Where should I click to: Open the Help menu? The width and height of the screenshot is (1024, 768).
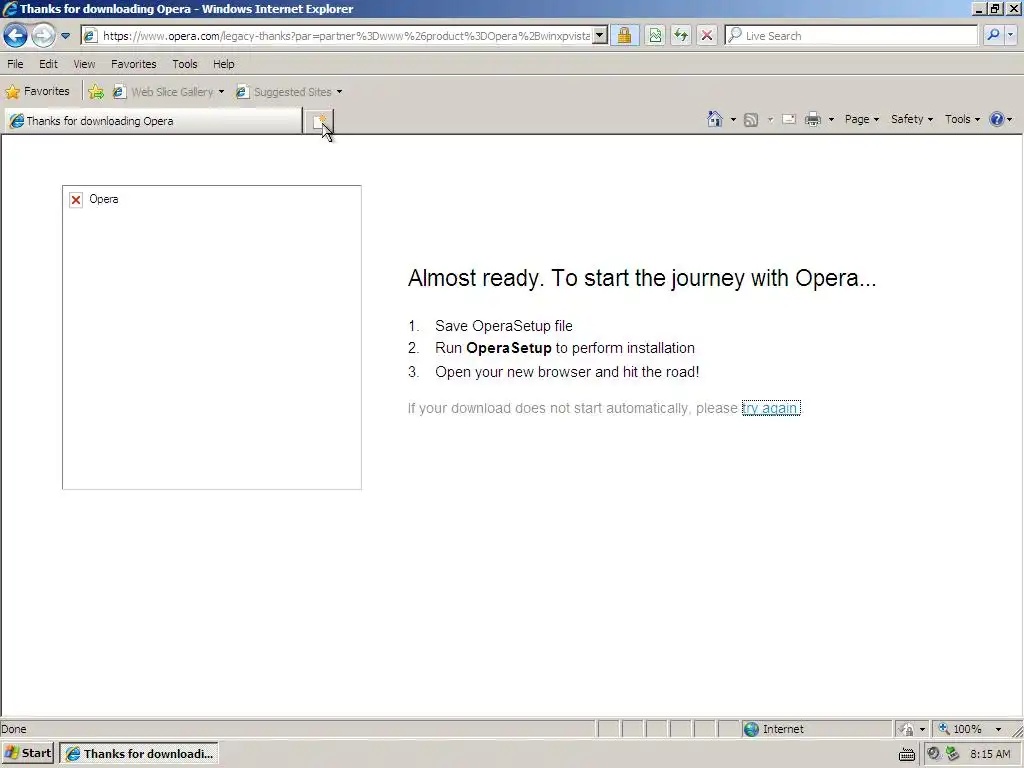click(x=223, y=64)
